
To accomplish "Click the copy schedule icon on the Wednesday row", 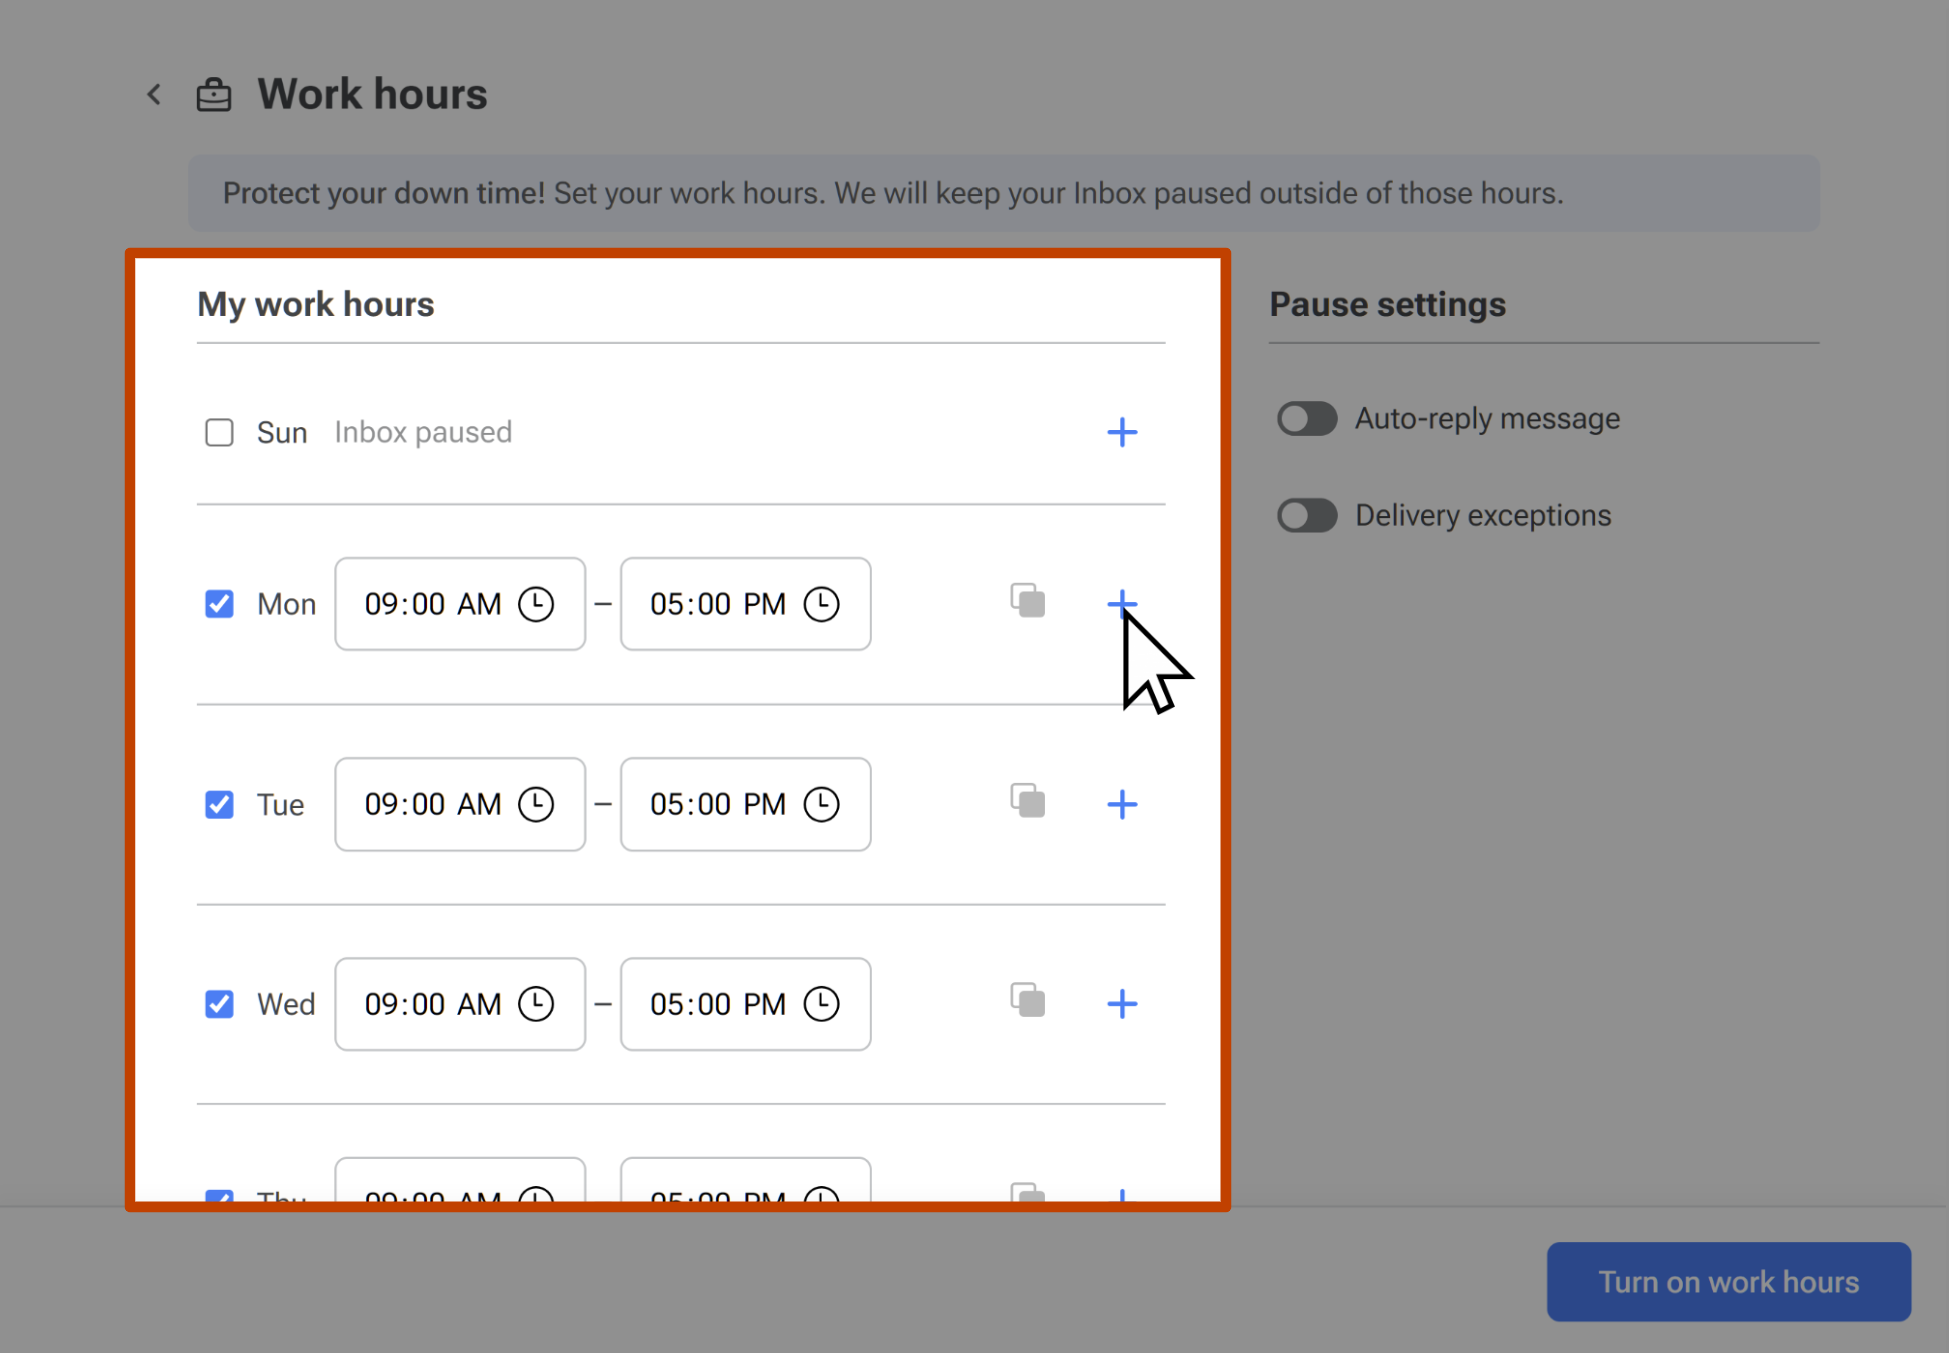I will point(1028,1001).
